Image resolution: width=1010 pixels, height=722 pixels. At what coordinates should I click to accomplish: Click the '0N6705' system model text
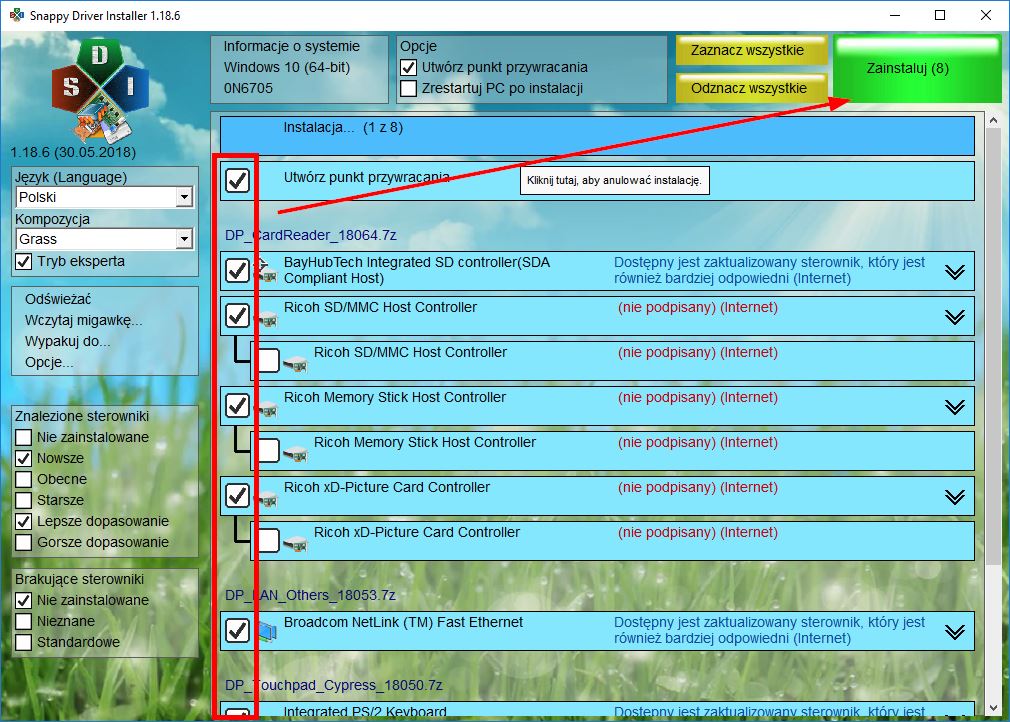pyautogui.click(x=248, y=88)
